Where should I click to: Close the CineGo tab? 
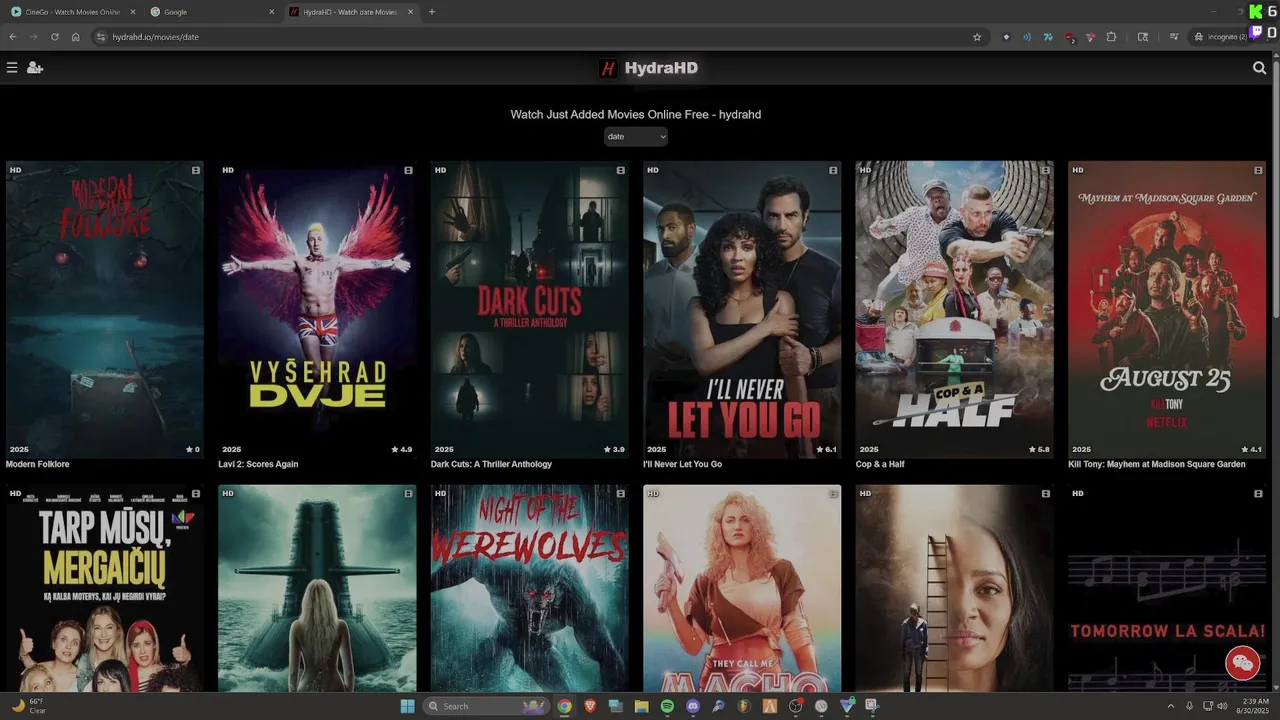pos(133,12)
